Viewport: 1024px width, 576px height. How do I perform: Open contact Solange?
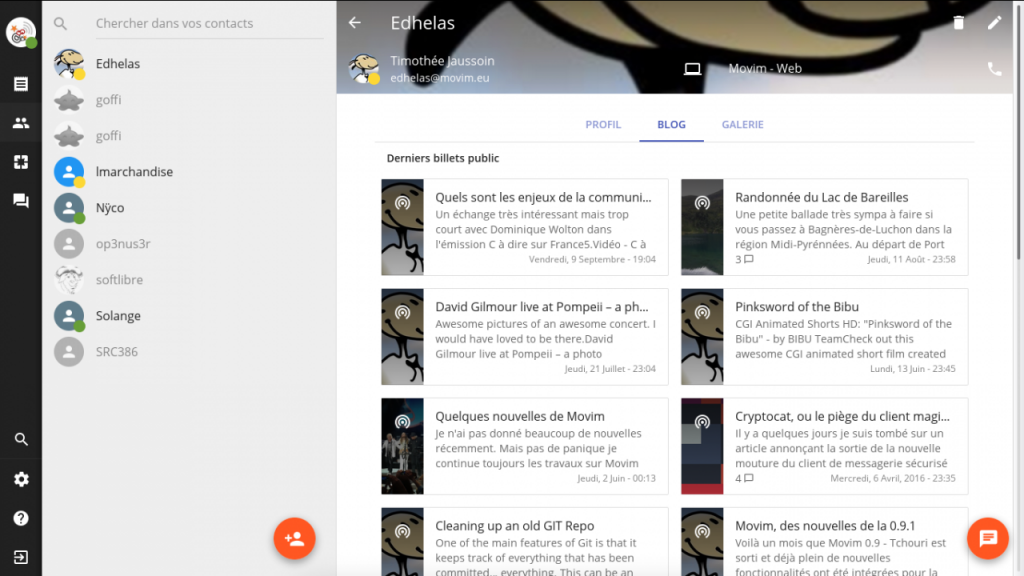[189, 315]
